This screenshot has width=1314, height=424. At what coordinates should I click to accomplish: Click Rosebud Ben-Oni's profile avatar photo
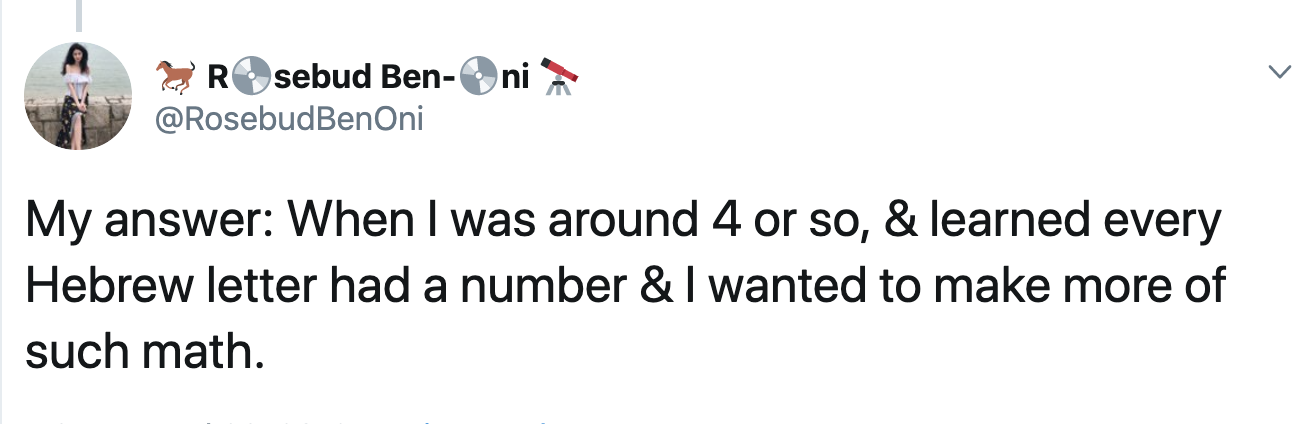(77, 97)
